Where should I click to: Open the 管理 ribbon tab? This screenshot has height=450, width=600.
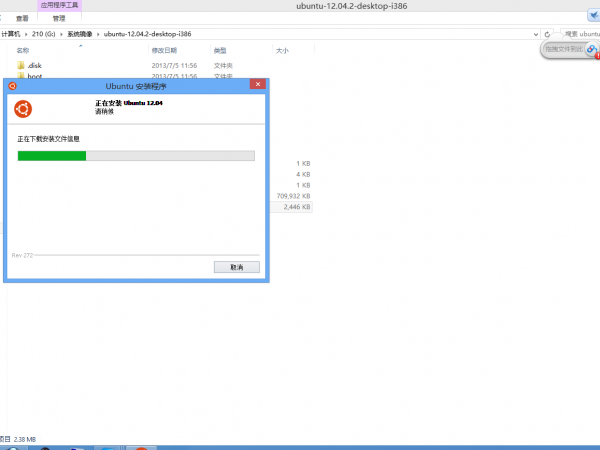tap(59, 18)
